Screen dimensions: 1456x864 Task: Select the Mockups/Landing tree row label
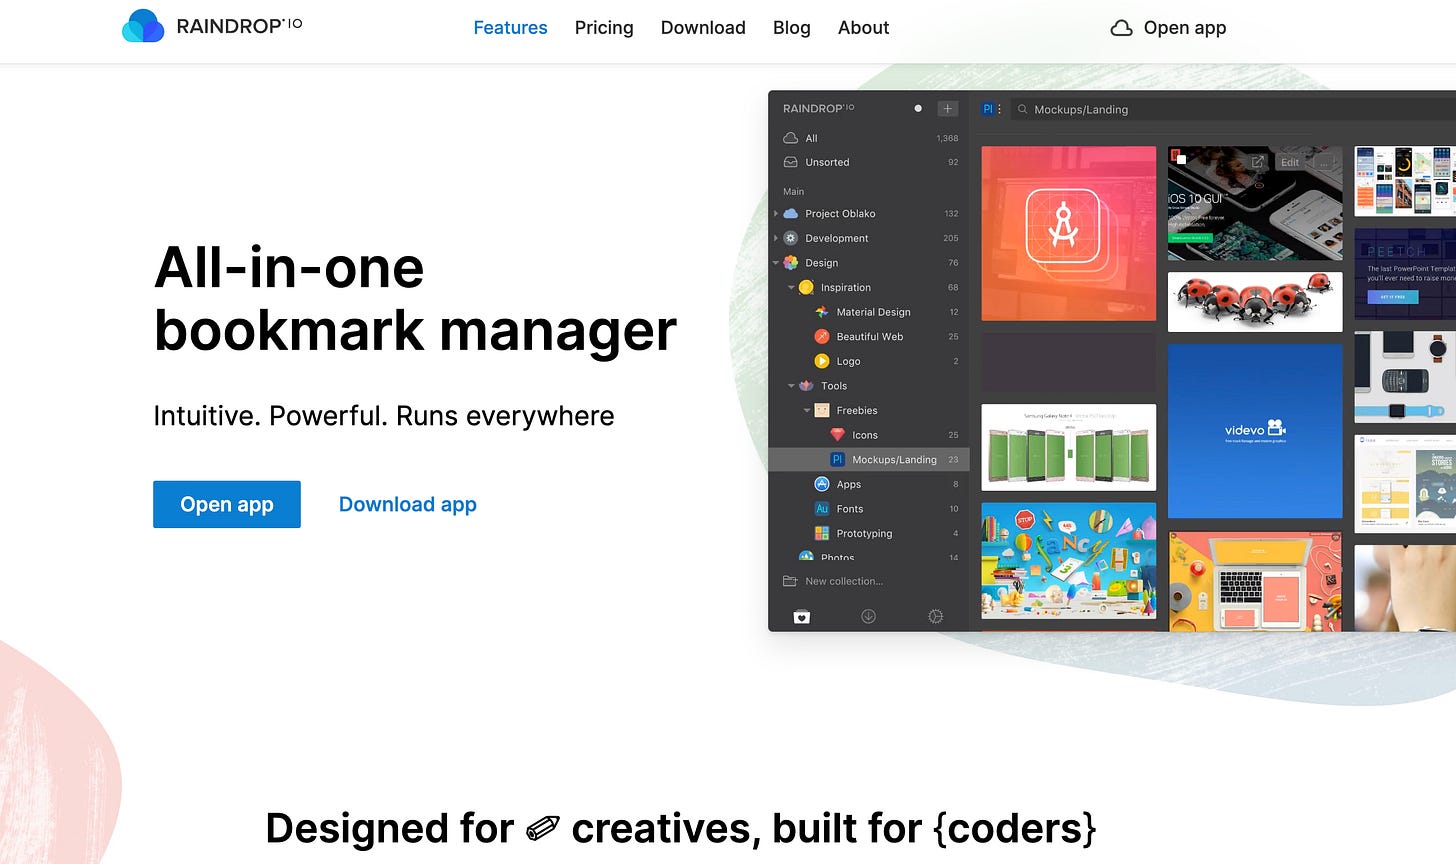[894, 460]
